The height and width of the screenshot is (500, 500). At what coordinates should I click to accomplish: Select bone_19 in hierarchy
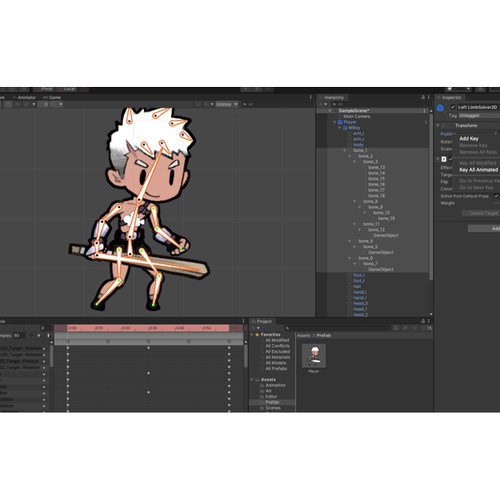click(386, 218)
